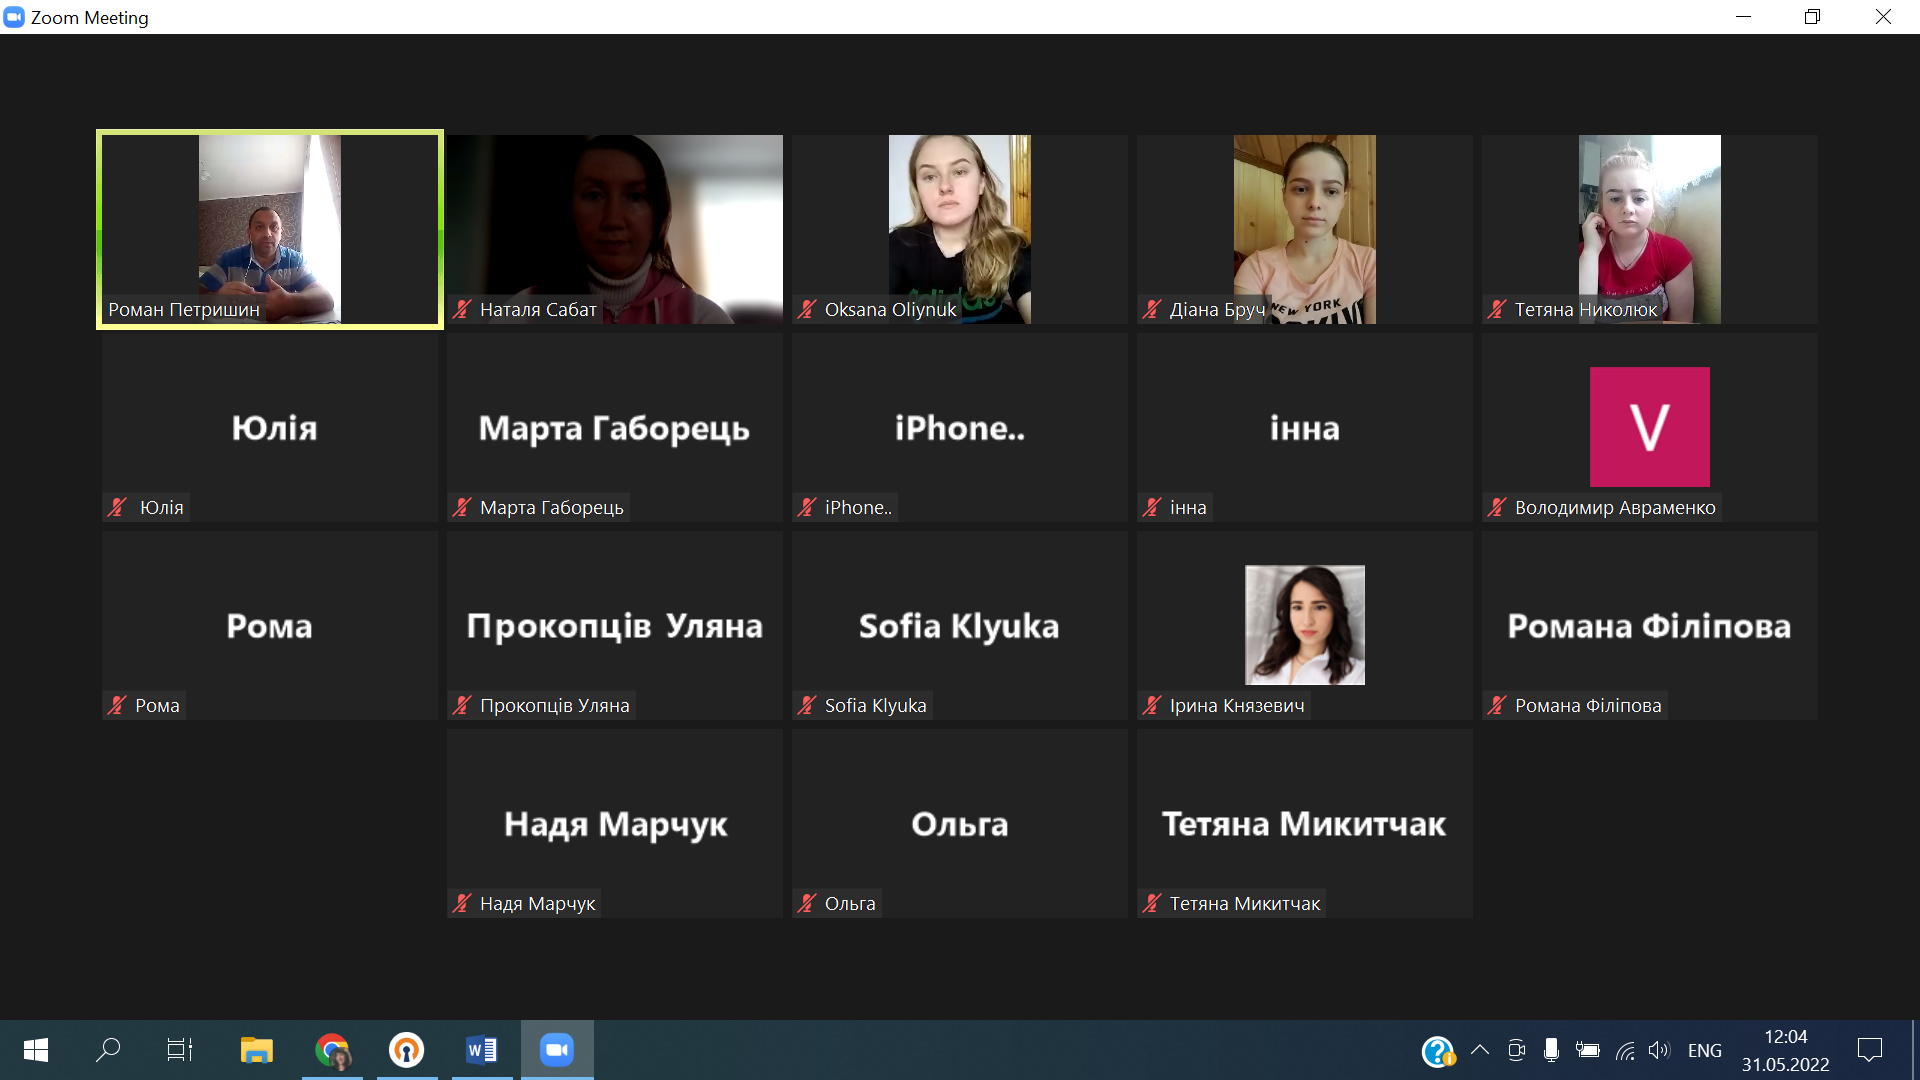Click the Windows Start button
The height and width of the screenshot is (1080, 1920).
(x=36, y=1050)
